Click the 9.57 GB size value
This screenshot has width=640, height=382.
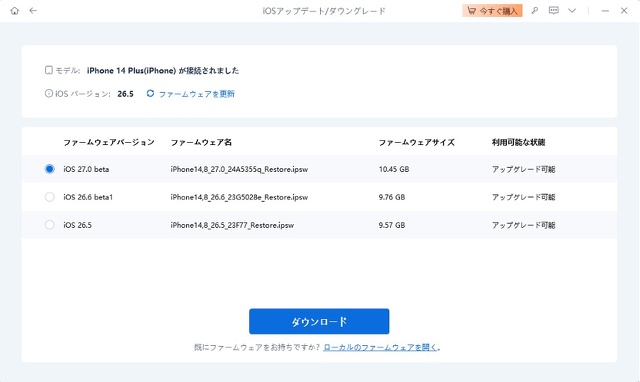click(x=392, y=225)
